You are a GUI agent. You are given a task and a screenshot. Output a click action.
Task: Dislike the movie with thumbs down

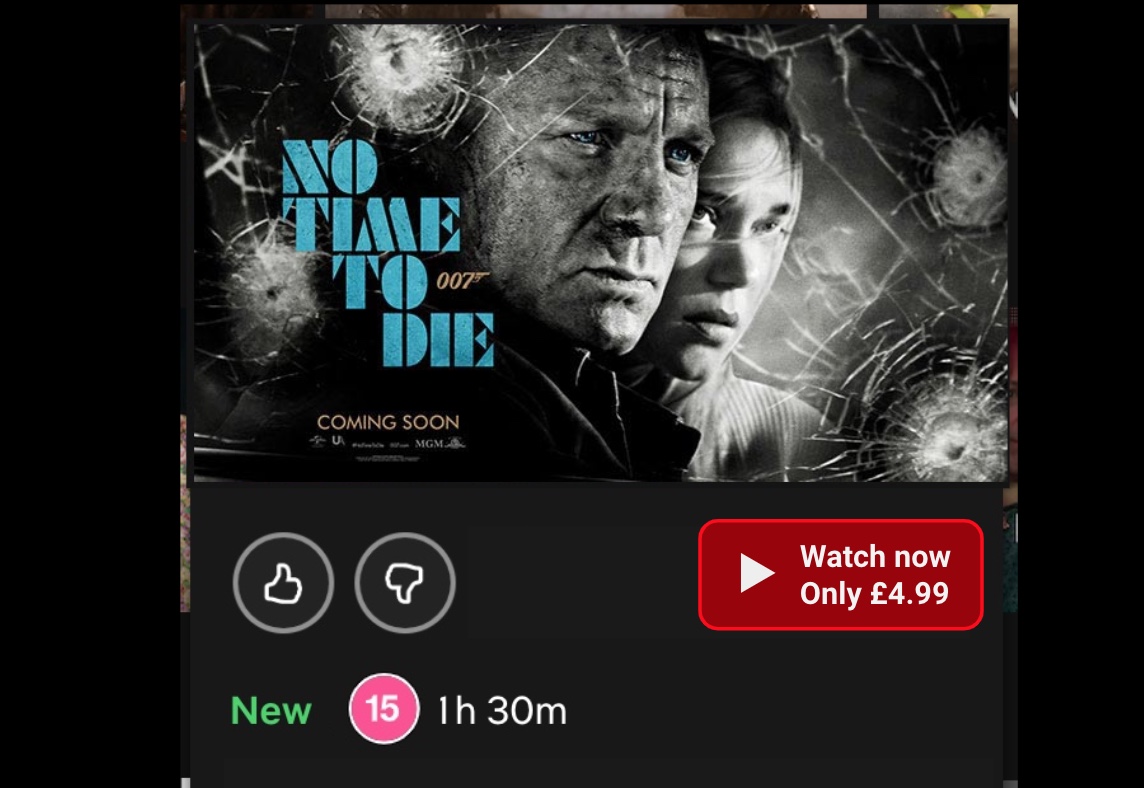coord(405,583)
